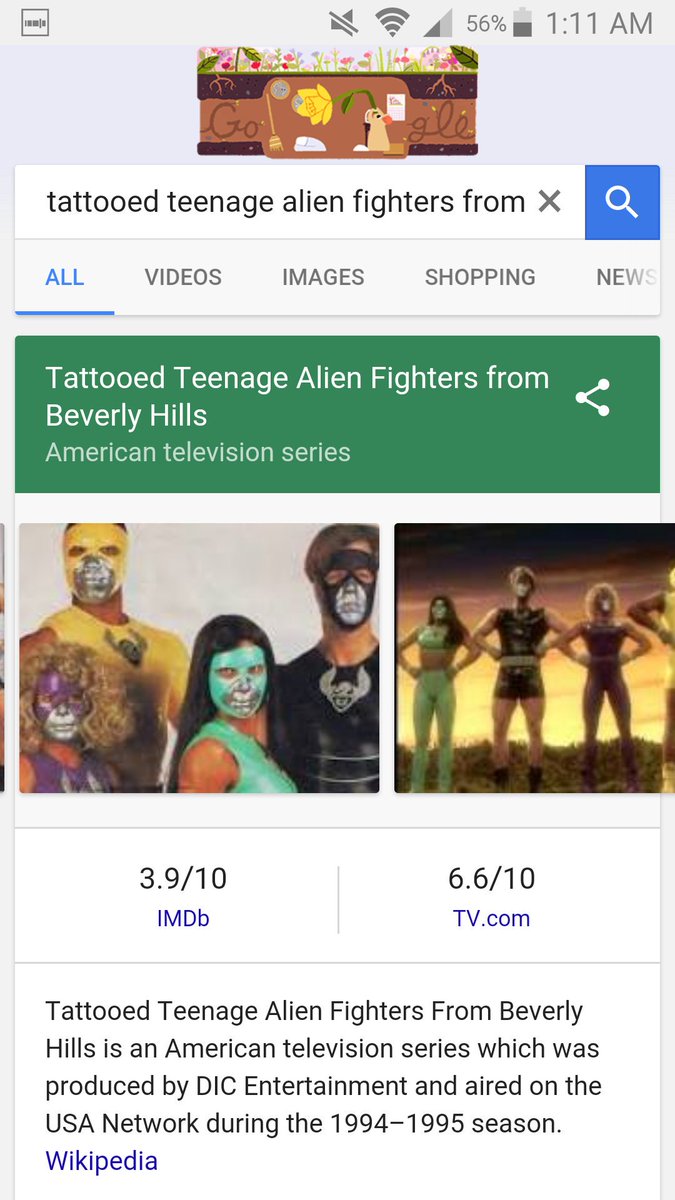Select the NEWS tab
The height and width of the screenshot is (1200, 675).
click(x=627, y=277)
